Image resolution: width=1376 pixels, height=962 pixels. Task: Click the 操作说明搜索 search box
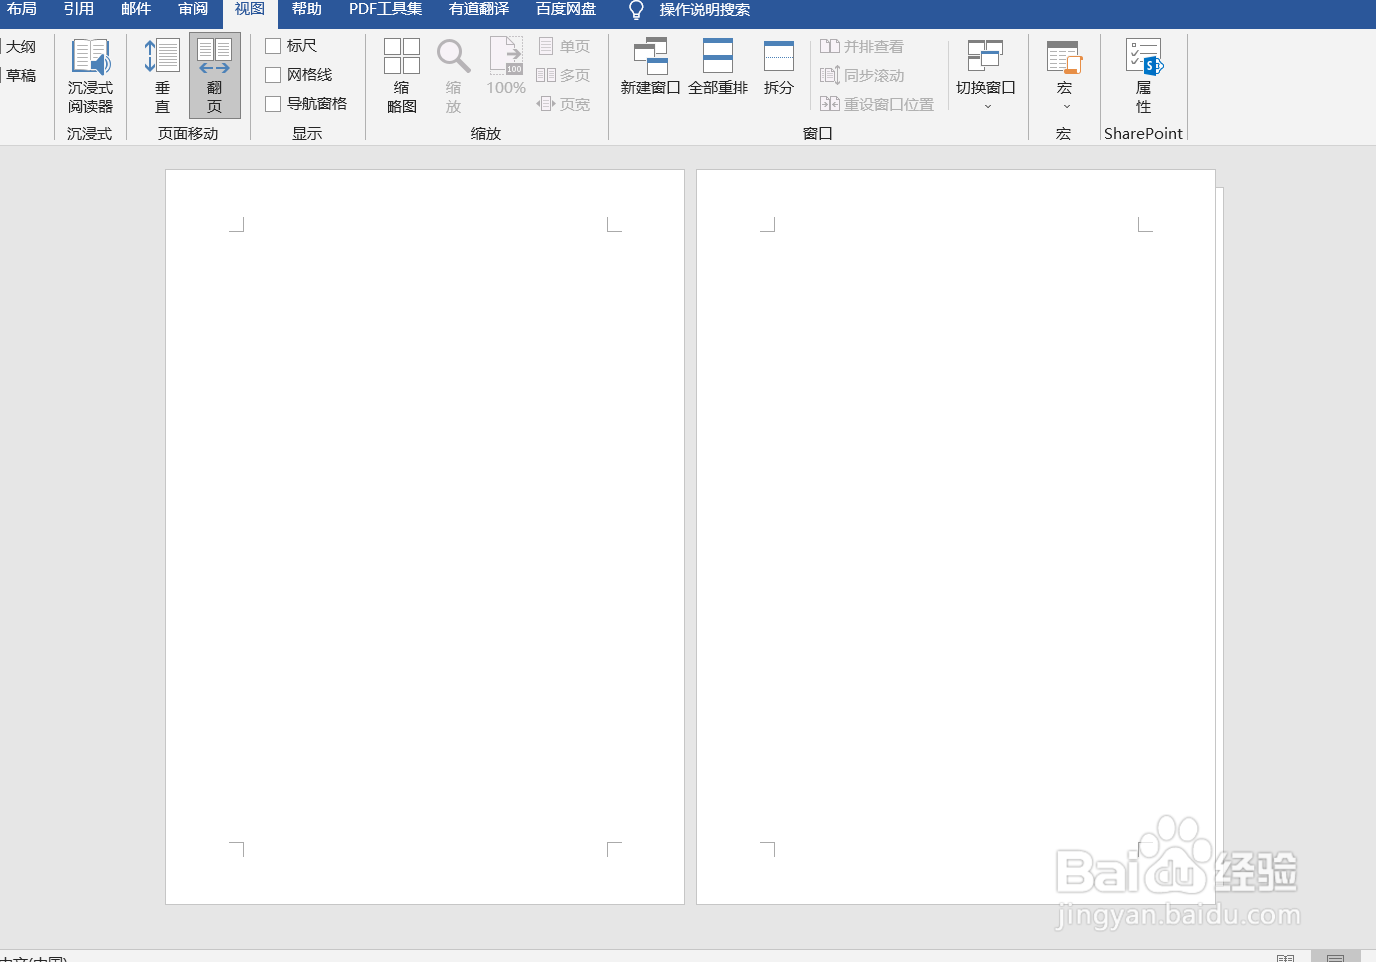click(705, 10)
